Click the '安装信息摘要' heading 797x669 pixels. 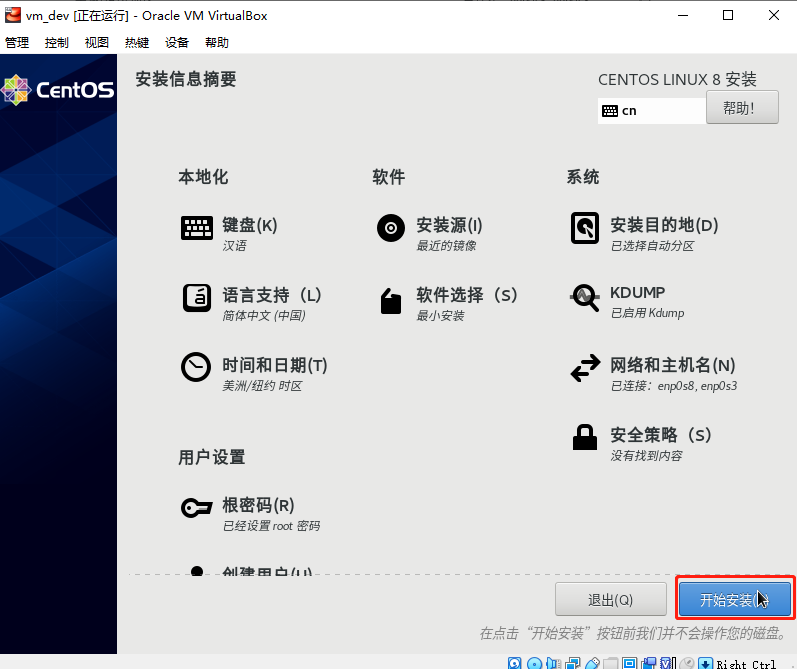click(x=186, y=79)
